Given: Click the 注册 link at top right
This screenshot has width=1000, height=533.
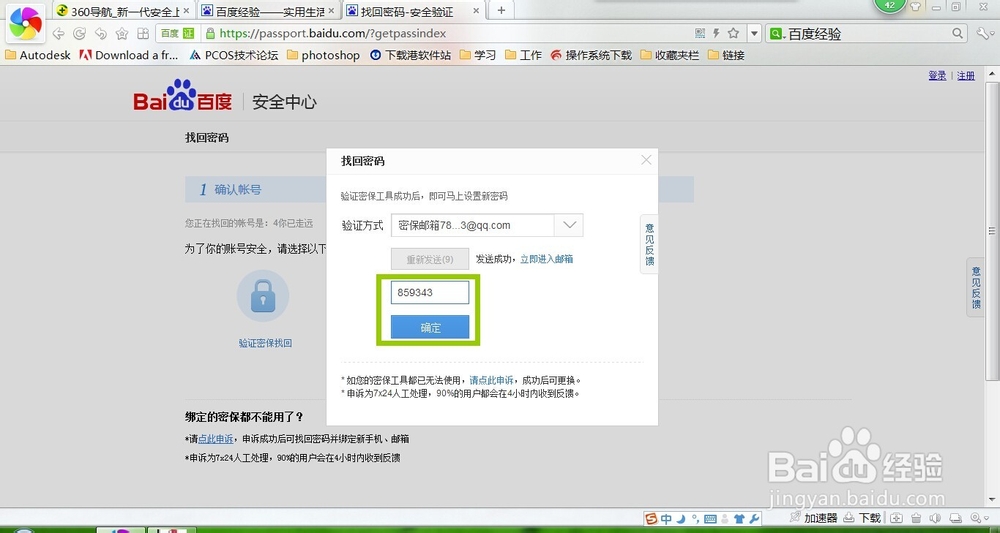Looking at the screenshot, I should tap(966, 76).
